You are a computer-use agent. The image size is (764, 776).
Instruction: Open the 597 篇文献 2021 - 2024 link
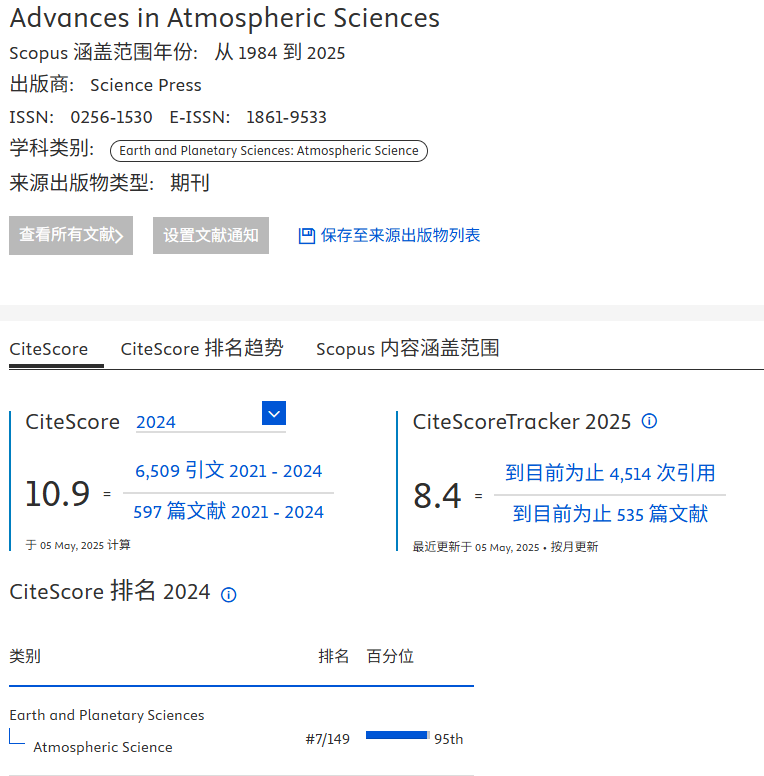228,512
